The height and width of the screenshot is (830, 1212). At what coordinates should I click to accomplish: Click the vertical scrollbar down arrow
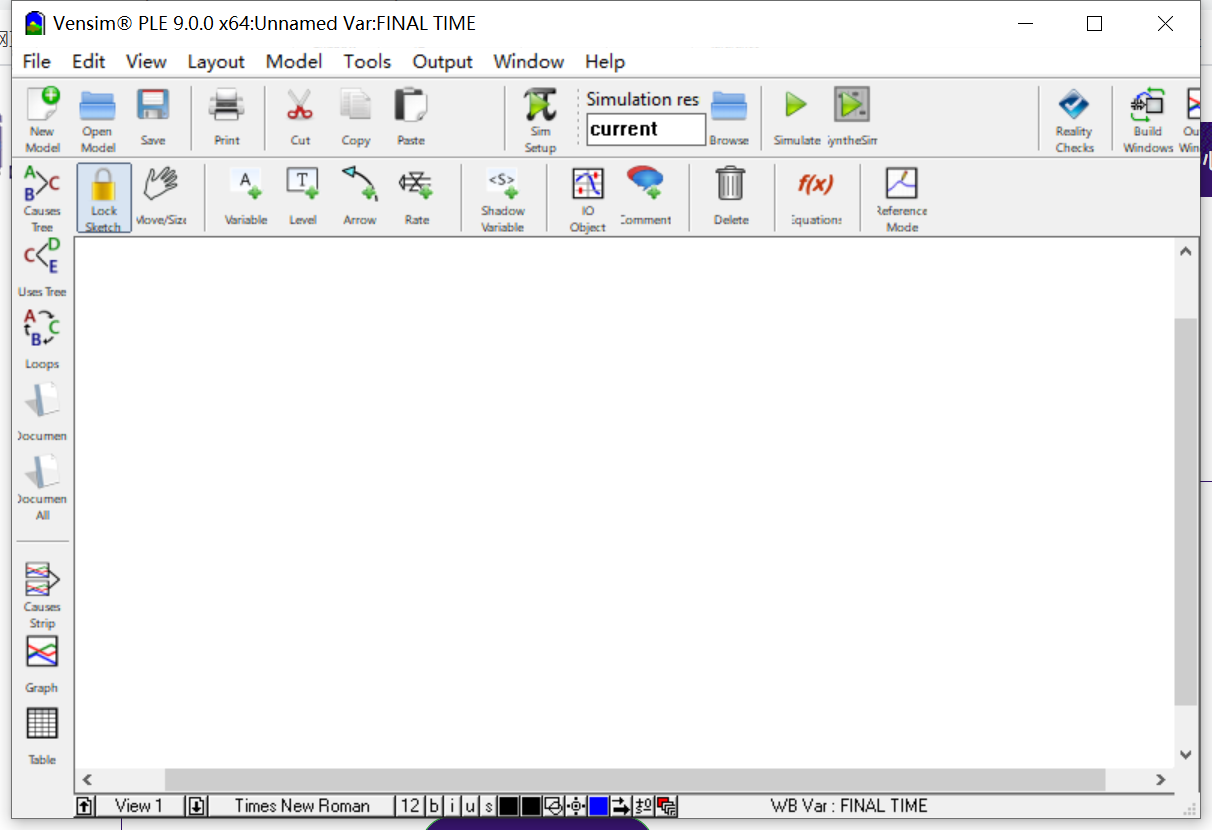[x=1186, y=755]
